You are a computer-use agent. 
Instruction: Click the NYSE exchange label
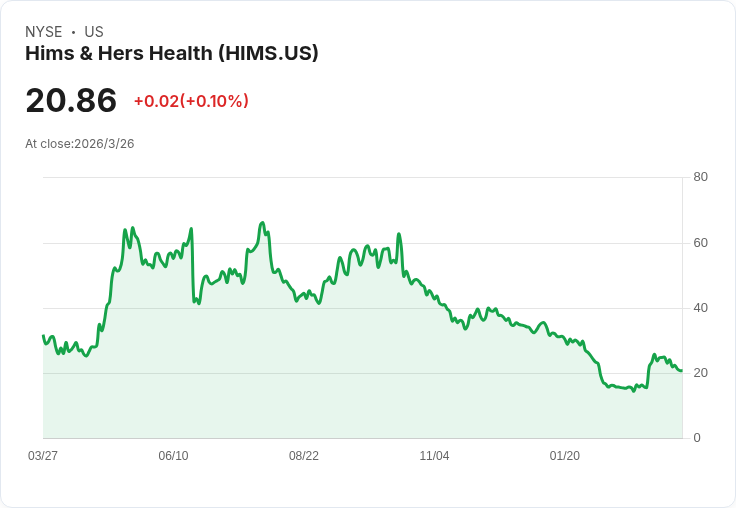pos(44,32)
